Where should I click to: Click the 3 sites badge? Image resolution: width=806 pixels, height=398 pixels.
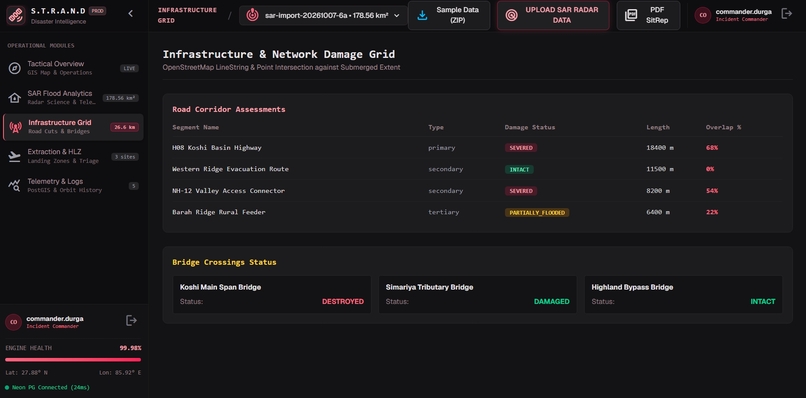coord(125,156)
